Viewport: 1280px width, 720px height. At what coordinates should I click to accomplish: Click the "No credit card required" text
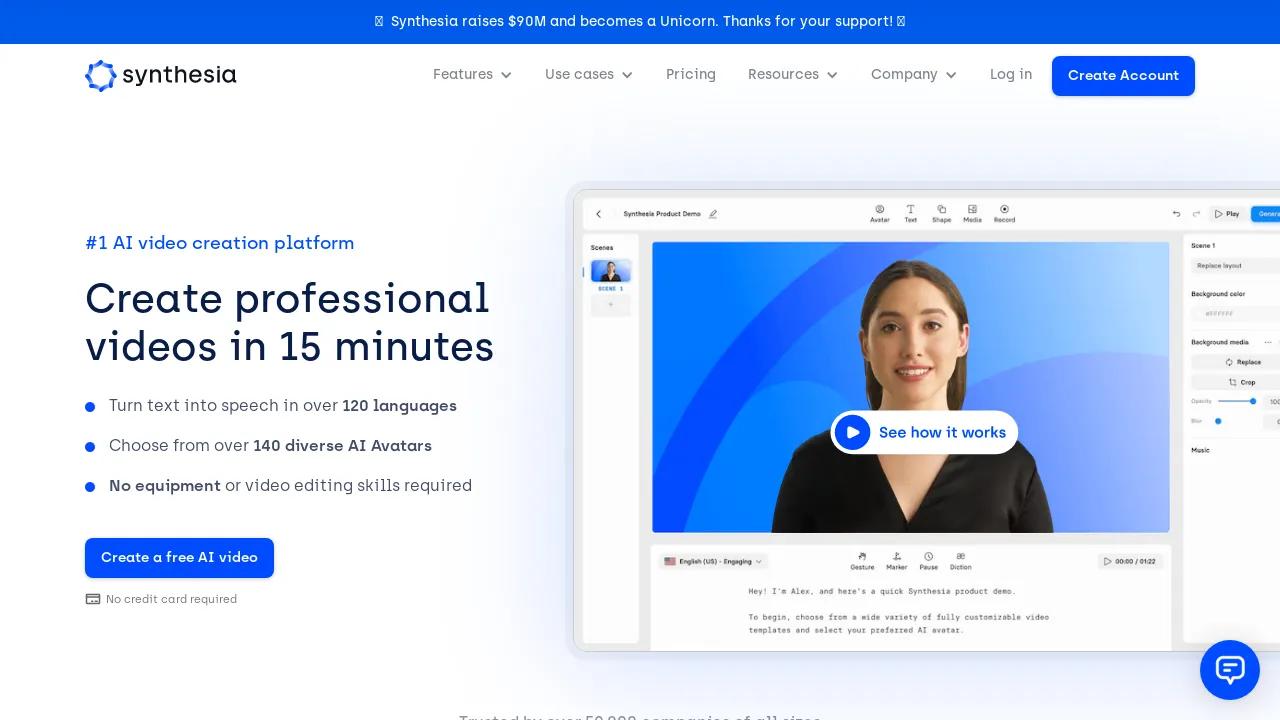[x=171, y=599]
